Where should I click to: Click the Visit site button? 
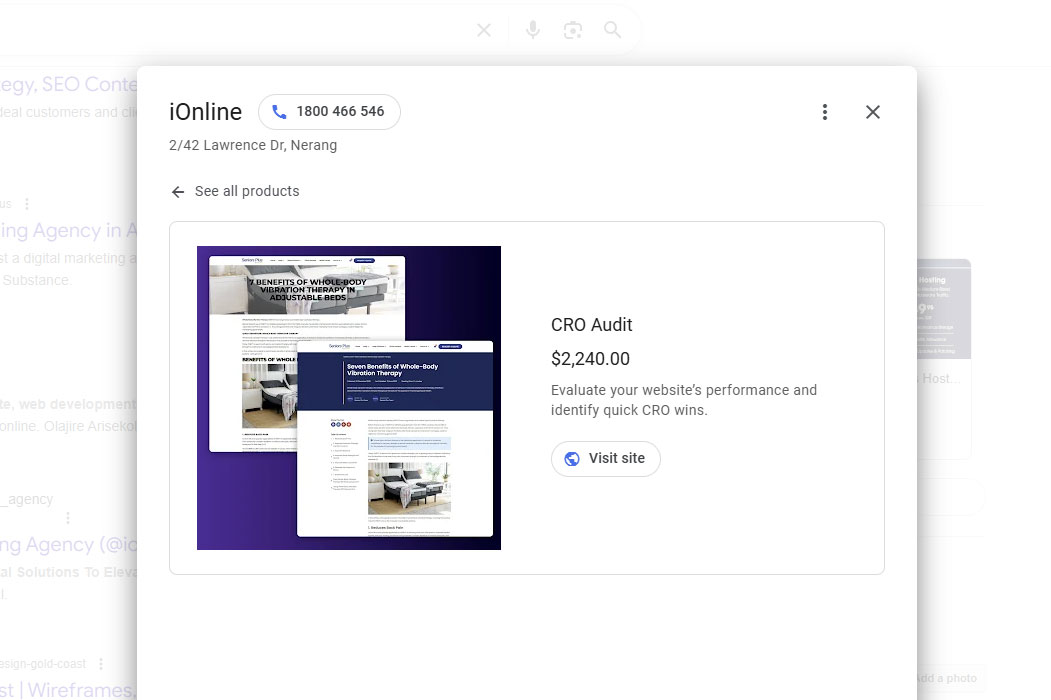point(605,459)
